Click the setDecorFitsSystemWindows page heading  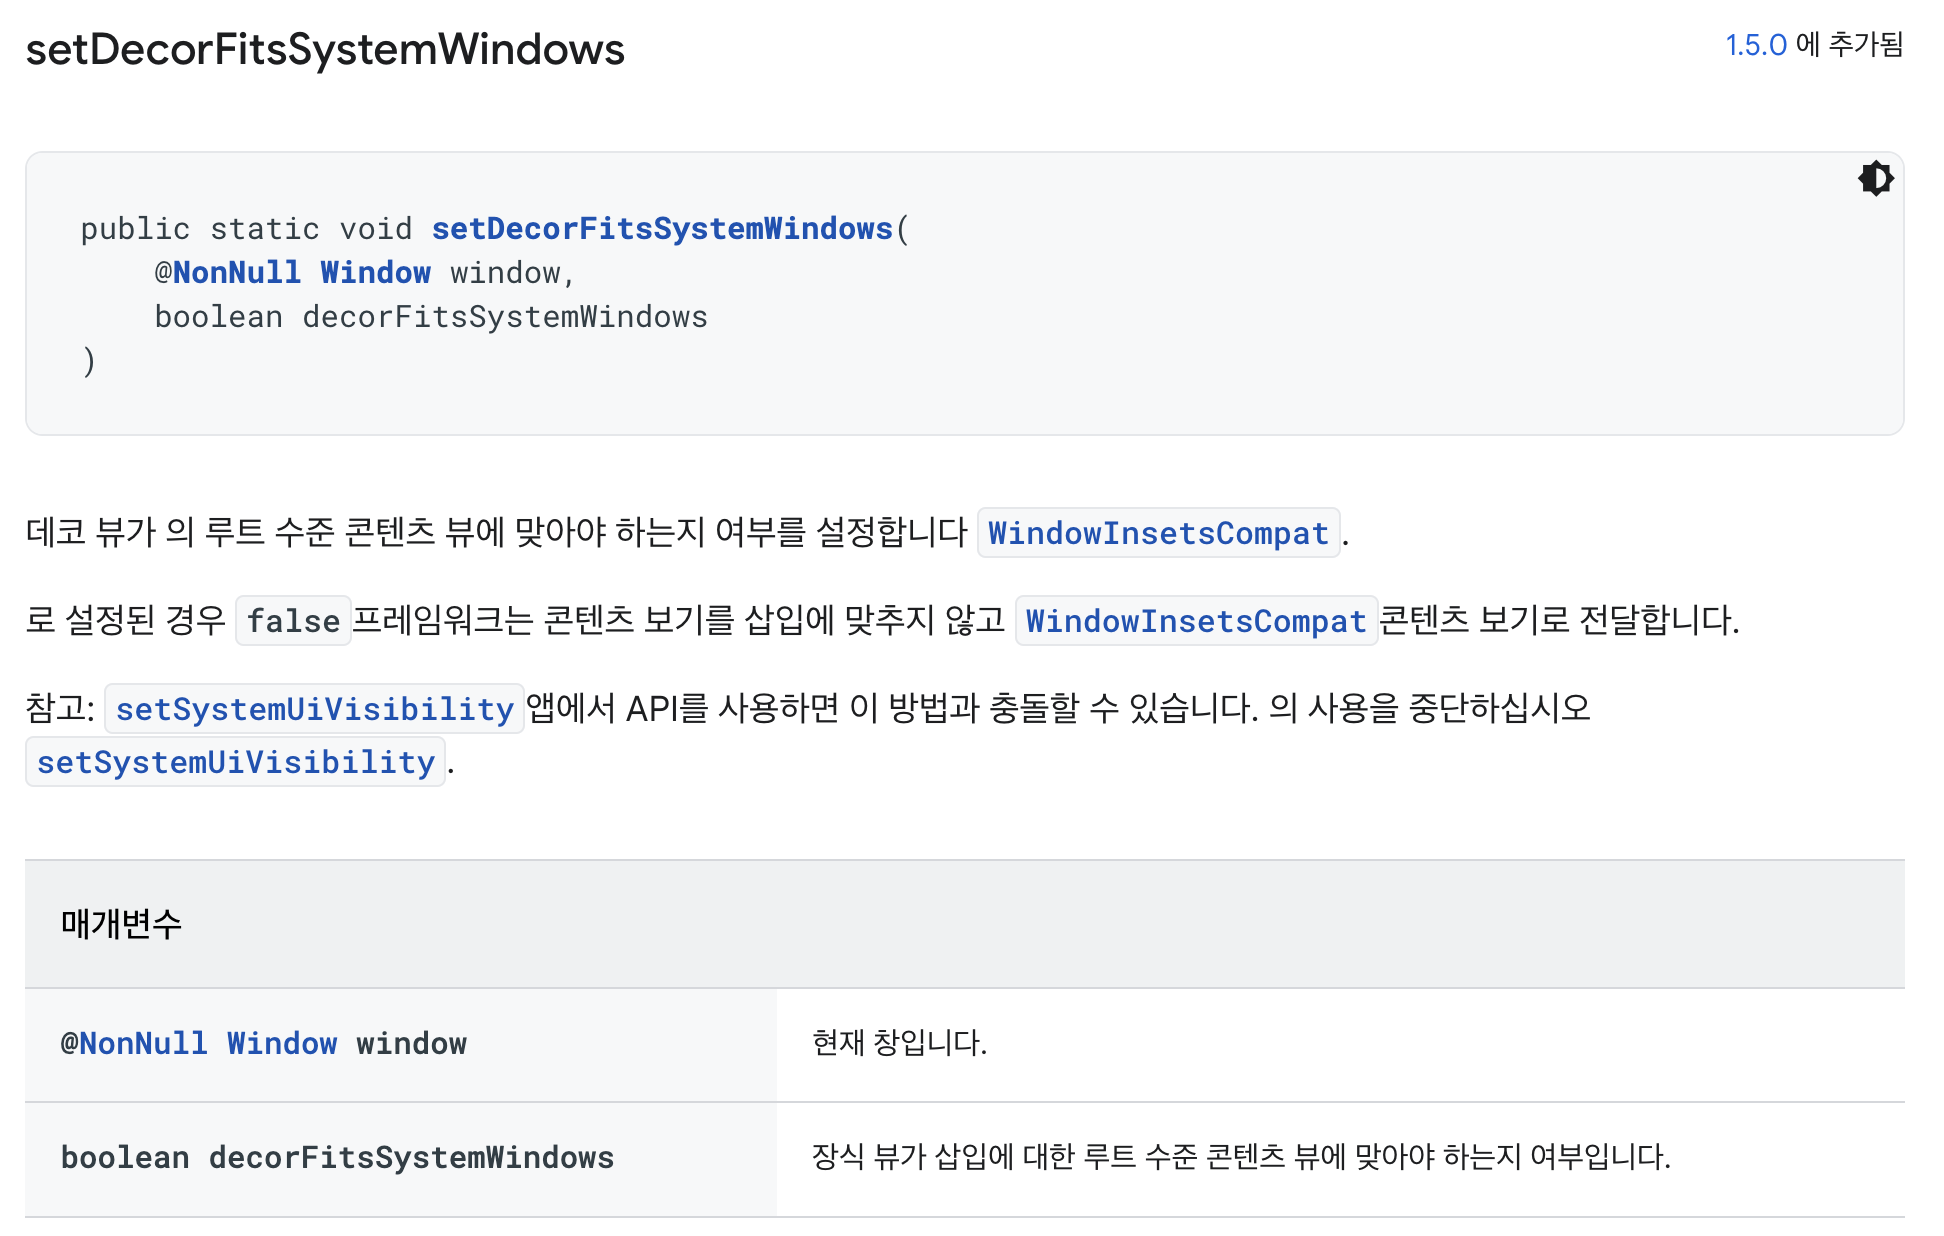click(325, 50)
